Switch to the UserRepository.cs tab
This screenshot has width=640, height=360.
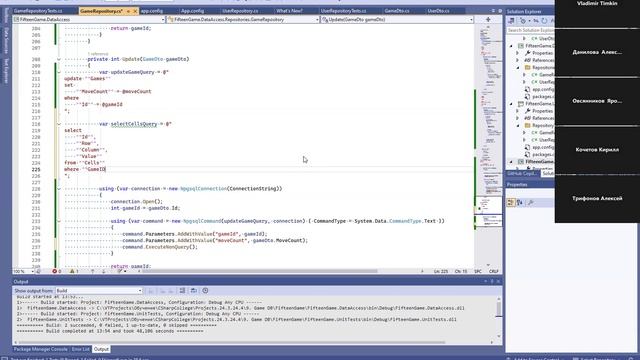240,11
